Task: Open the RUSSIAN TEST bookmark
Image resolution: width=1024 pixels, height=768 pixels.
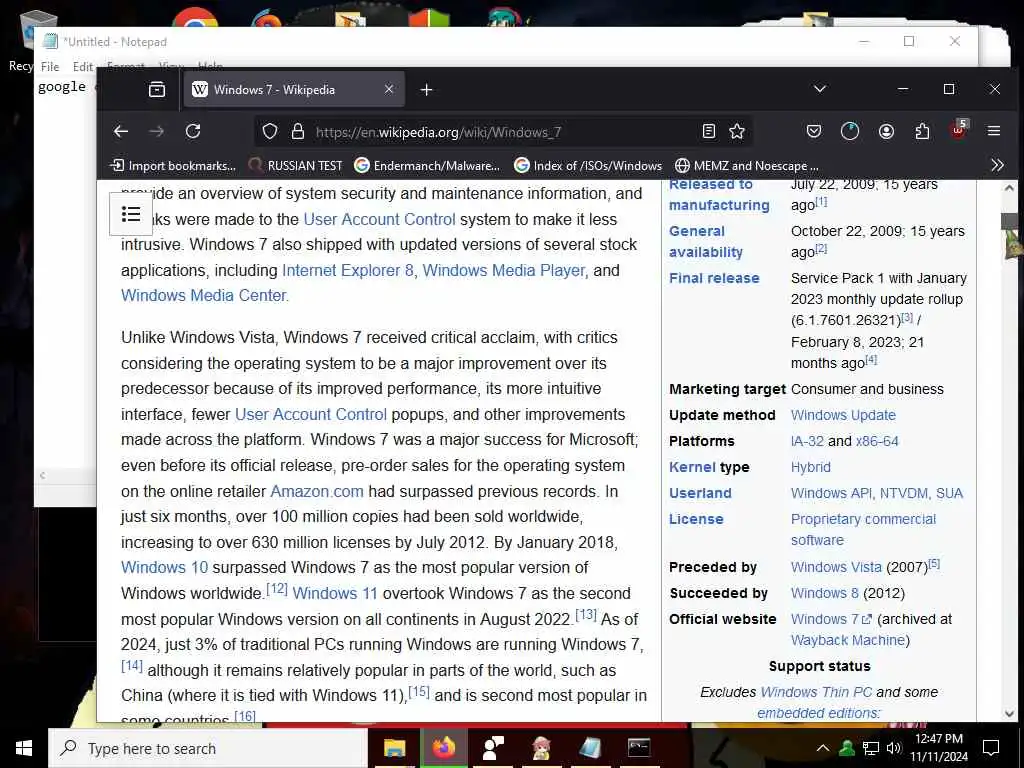Action: click(295, 166)
